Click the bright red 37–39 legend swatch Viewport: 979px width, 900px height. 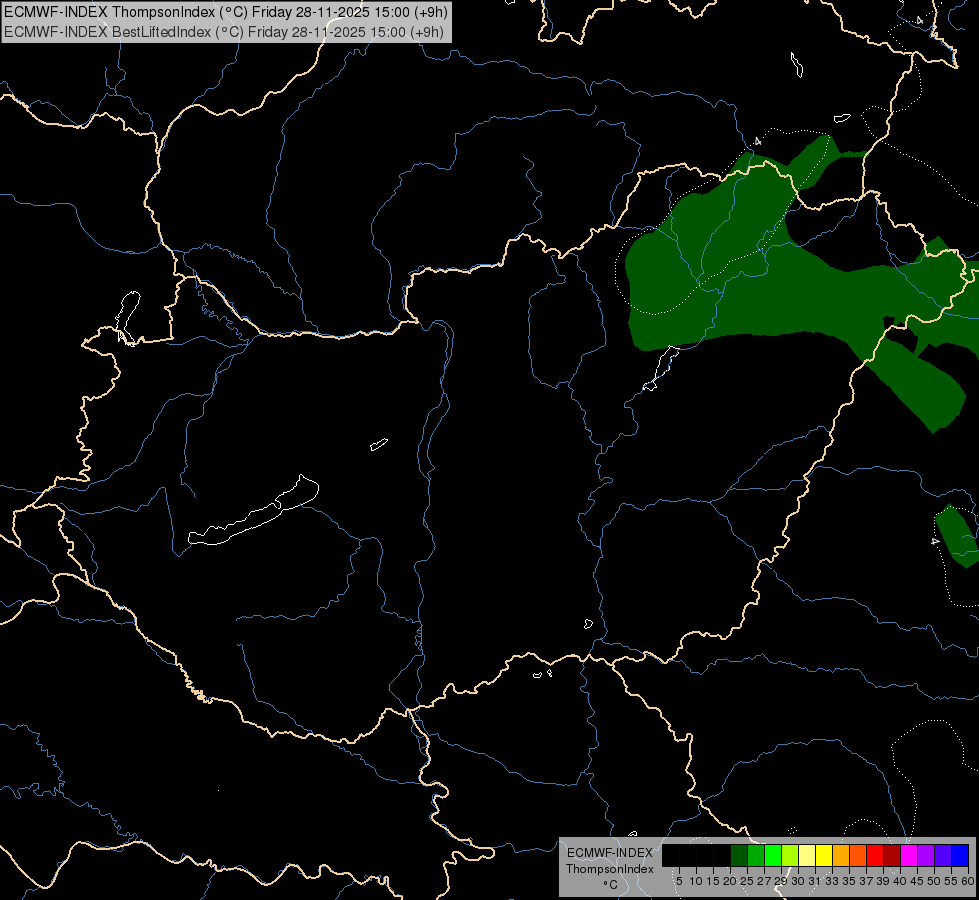point(875,856)
